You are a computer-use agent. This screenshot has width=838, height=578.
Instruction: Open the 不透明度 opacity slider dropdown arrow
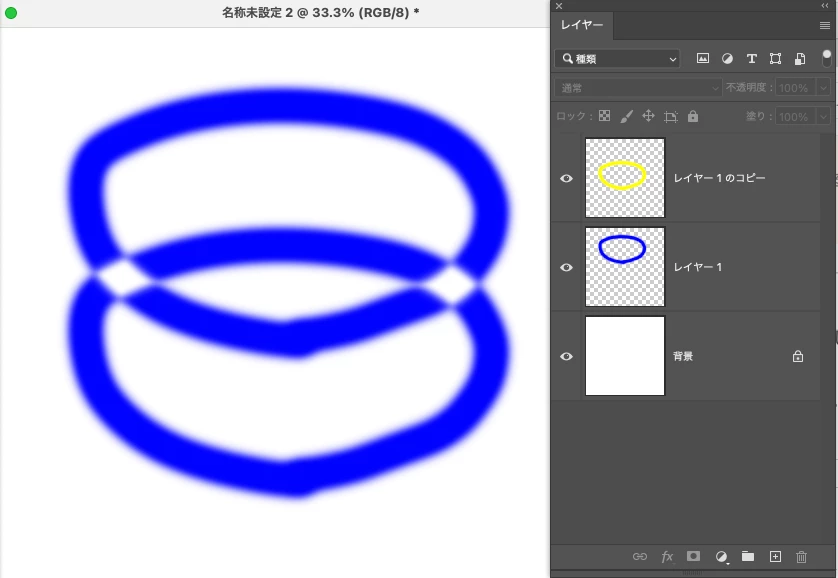coord(824,88)
